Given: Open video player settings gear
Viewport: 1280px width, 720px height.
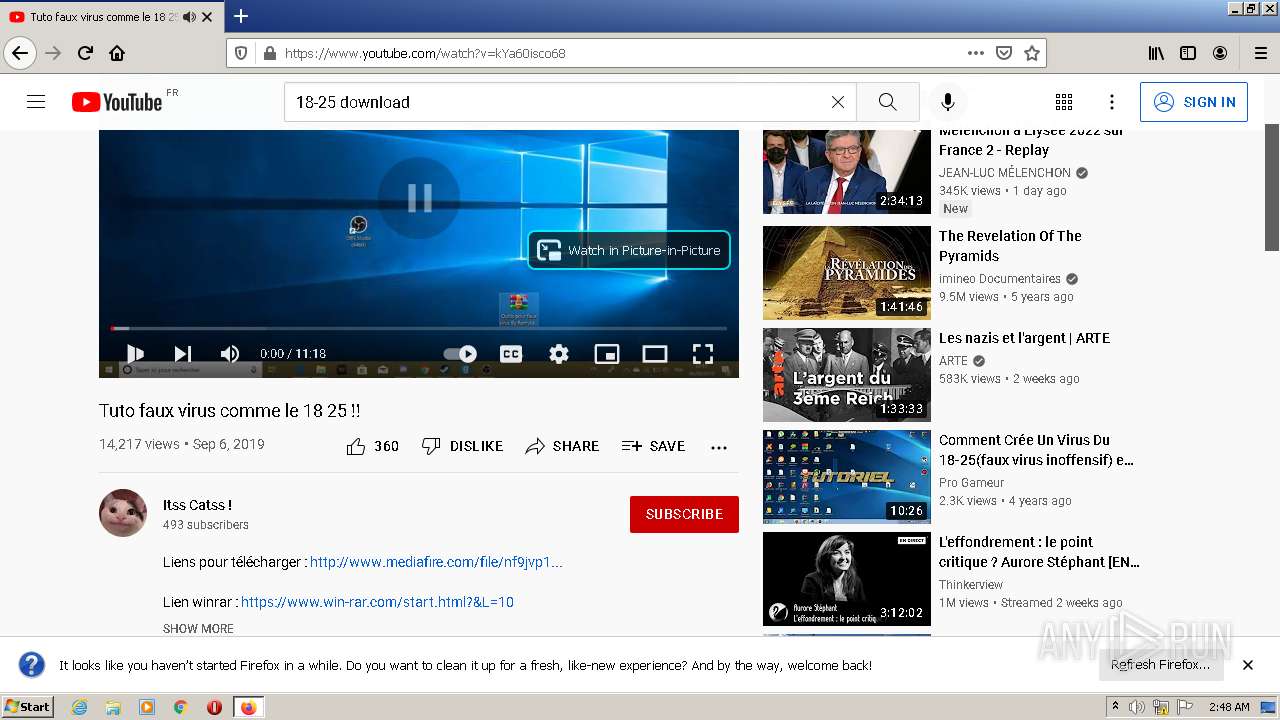Looking at the screenshot, I should (559, 353).
